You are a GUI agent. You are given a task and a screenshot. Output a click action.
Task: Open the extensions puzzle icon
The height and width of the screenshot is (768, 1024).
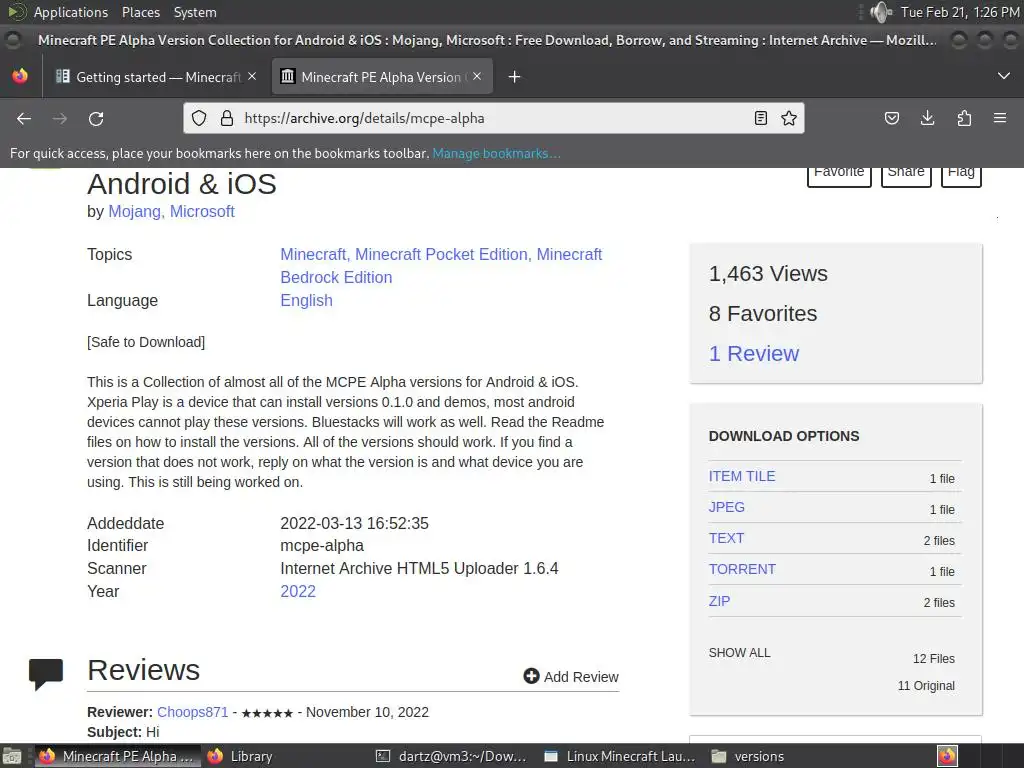pos(964,118)
